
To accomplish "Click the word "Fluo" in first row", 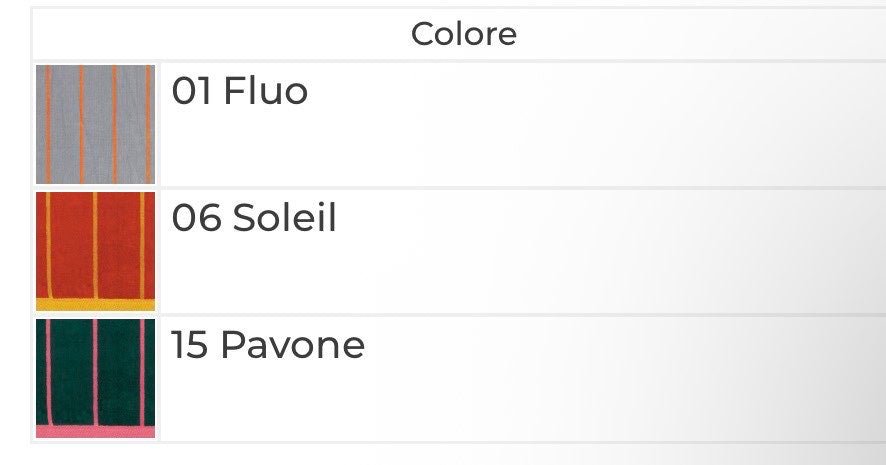I will click(265, 91).
